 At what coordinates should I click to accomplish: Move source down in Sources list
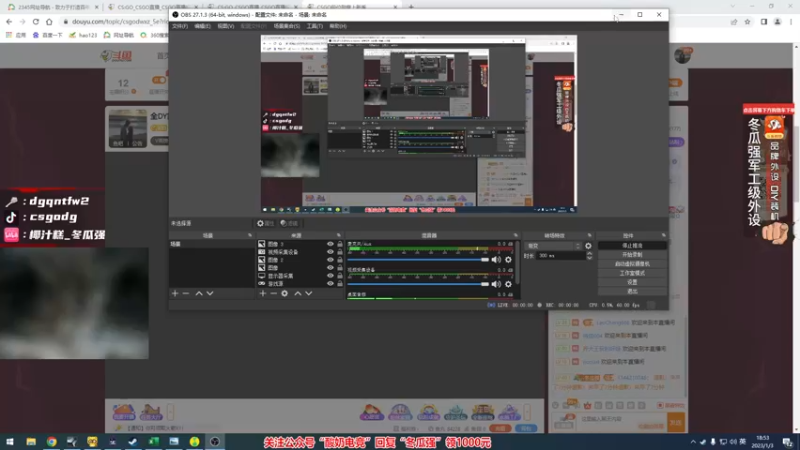309,293
